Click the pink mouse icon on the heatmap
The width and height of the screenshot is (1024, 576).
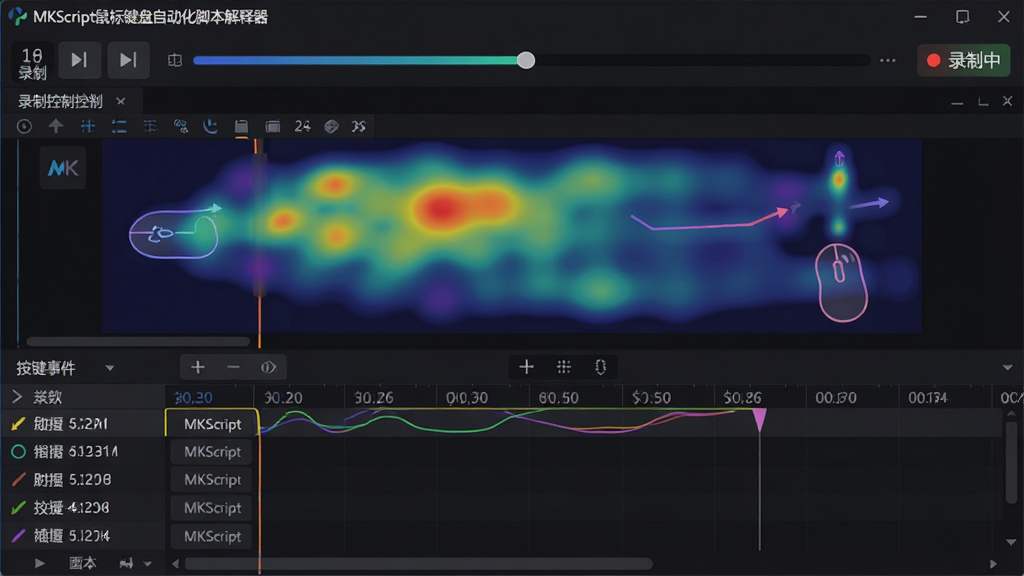(x=842, y=282)
